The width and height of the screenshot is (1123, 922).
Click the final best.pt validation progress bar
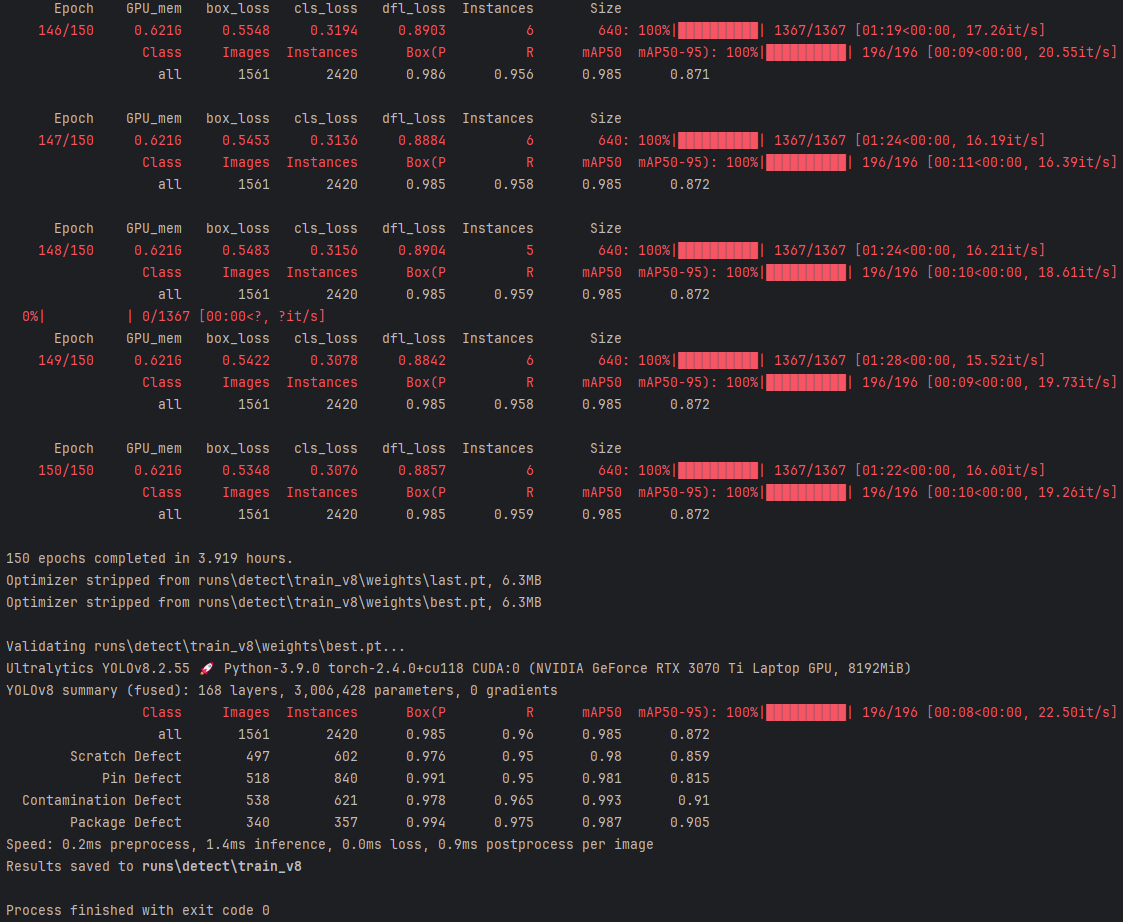click(805, 712)
